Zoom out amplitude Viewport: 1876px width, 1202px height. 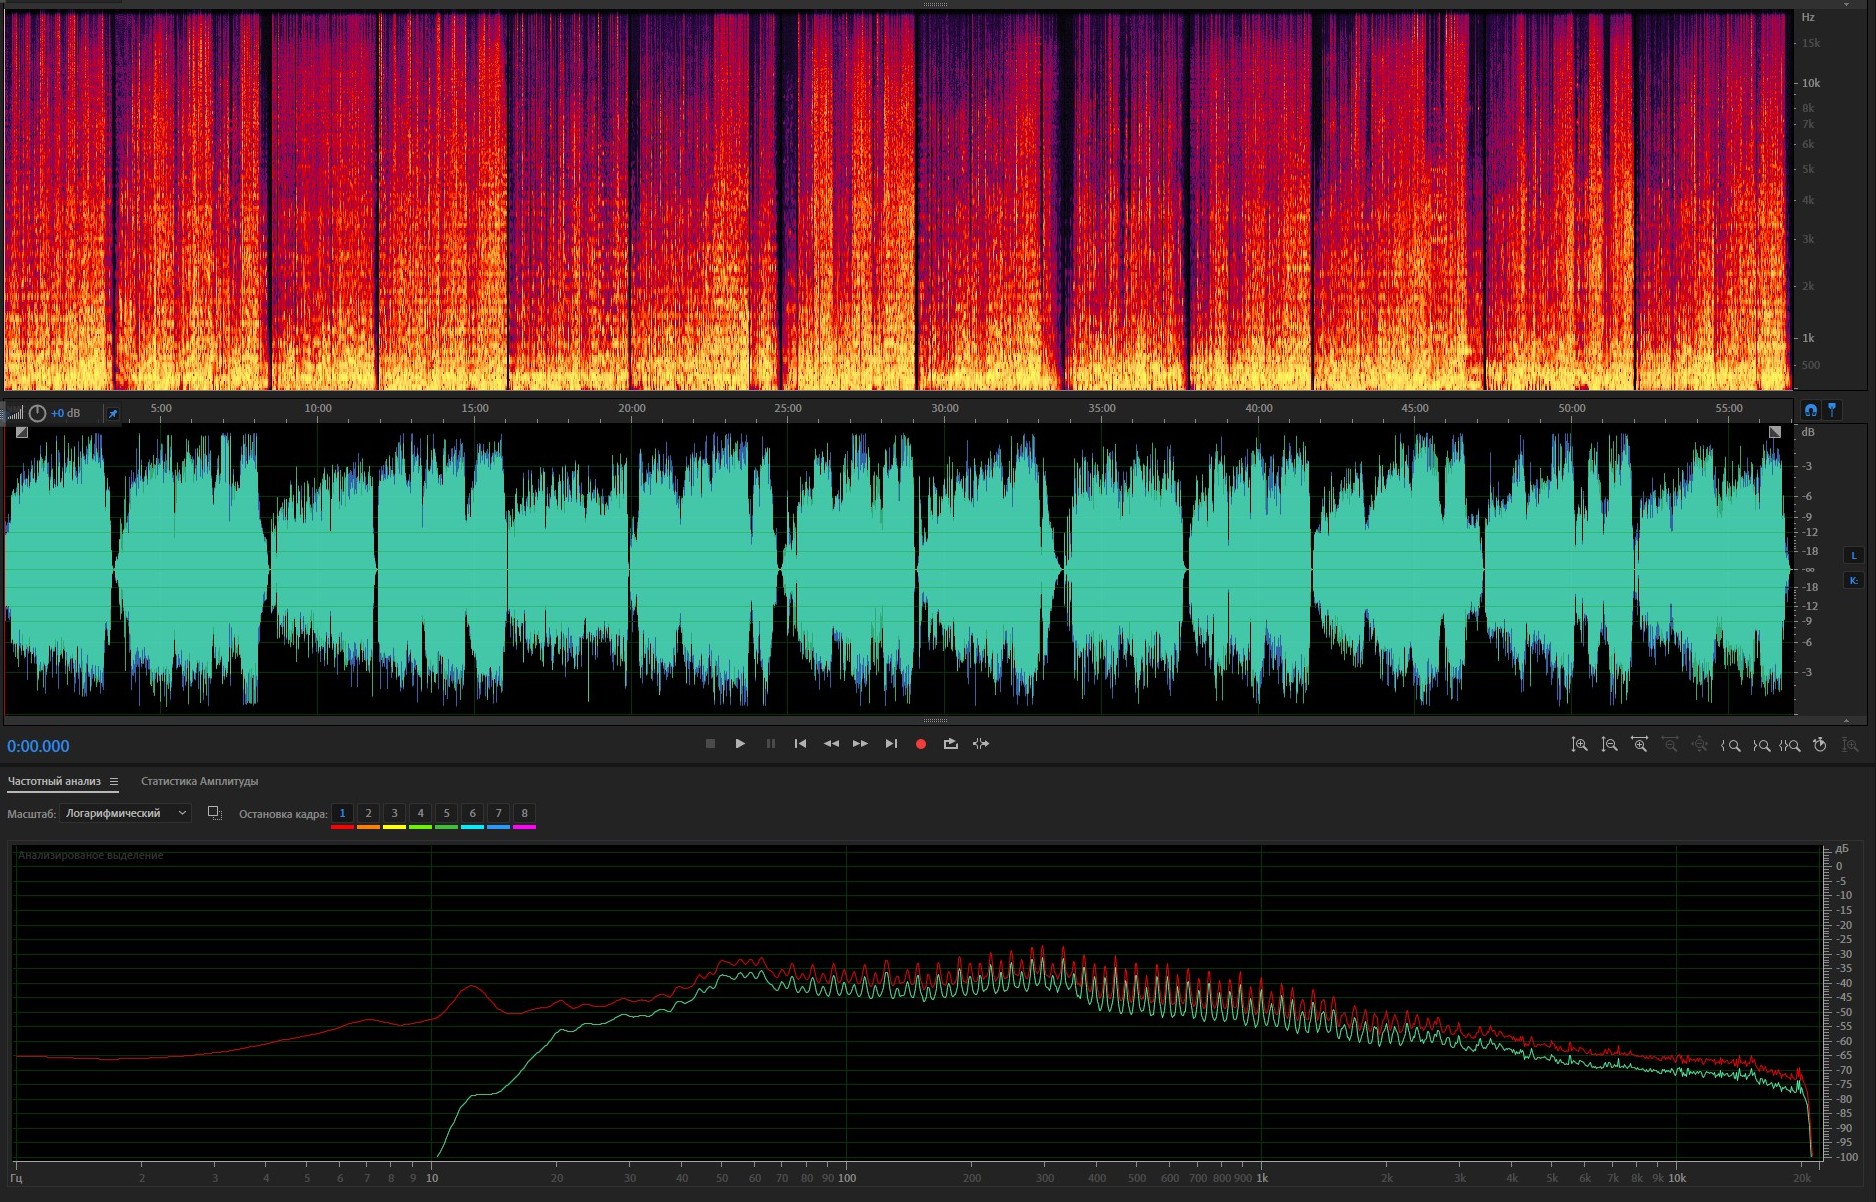click(x=1609, y=745)
